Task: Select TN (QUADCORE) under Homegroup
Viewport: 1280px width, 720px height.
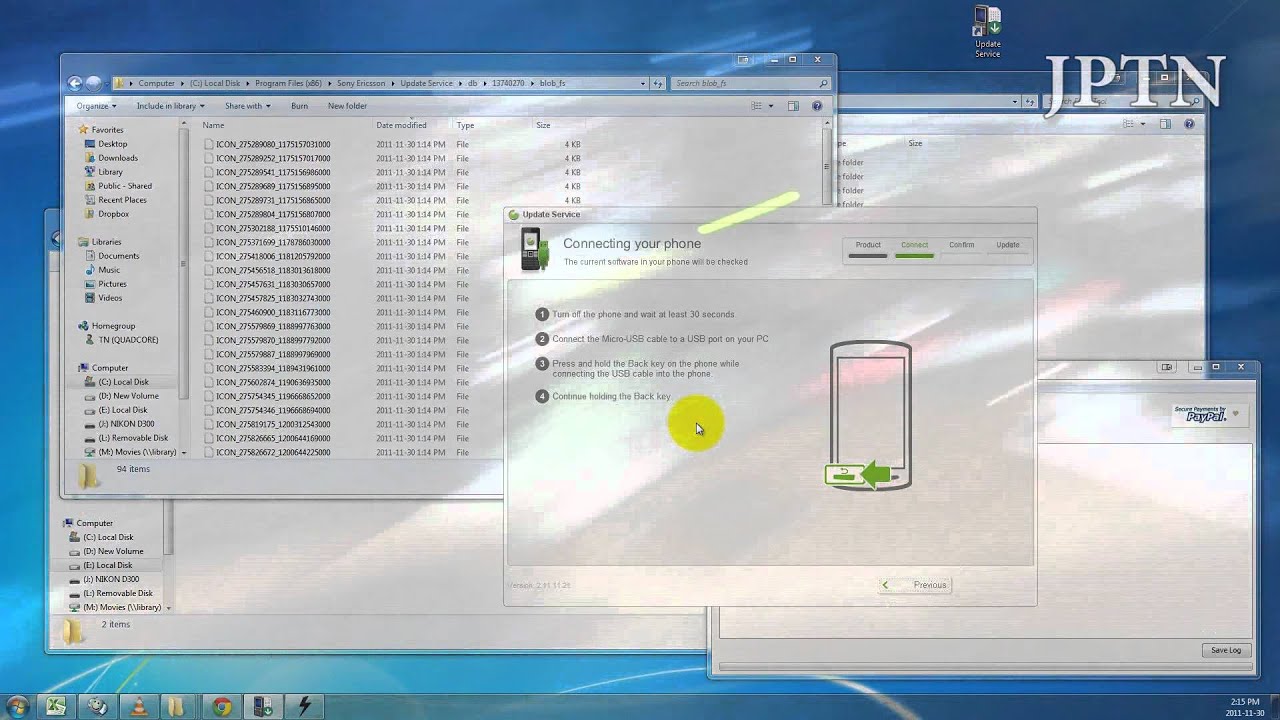Action: pyautogui.click(x=128, y=340)
